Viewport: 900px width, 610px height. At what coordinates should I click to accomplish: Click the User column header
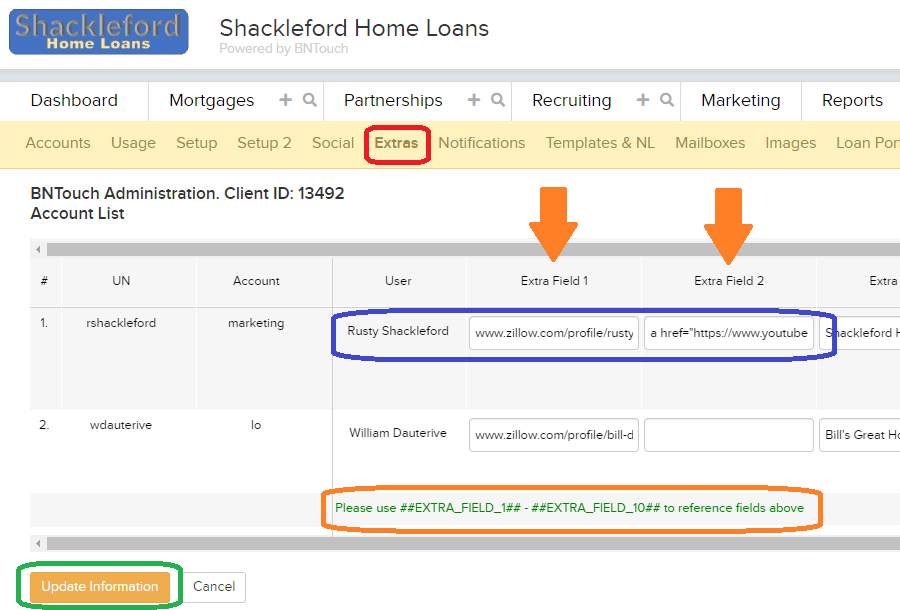tap(398, 281)
